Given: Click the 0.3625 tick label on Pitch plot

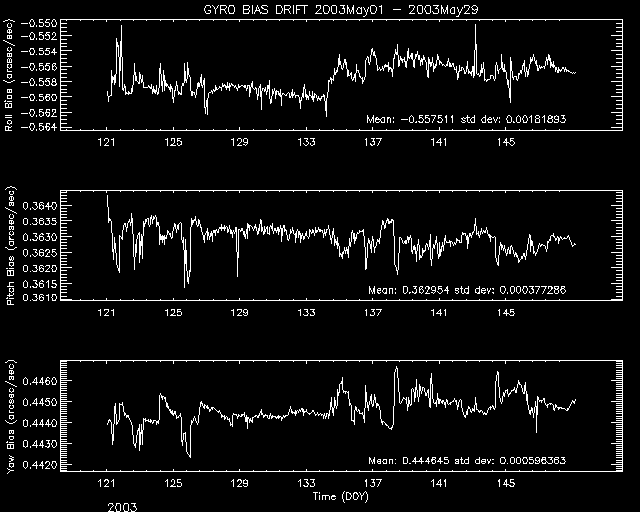Looking at the screenshot, I should pos(40,252).
